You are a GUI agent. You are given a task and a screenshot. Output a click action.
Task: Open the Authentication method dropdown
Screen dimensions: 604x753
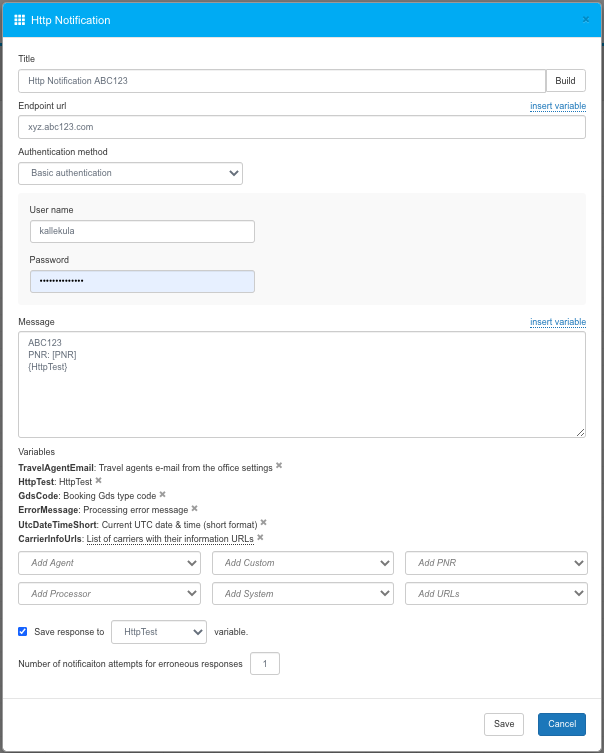tap(130, 173)
